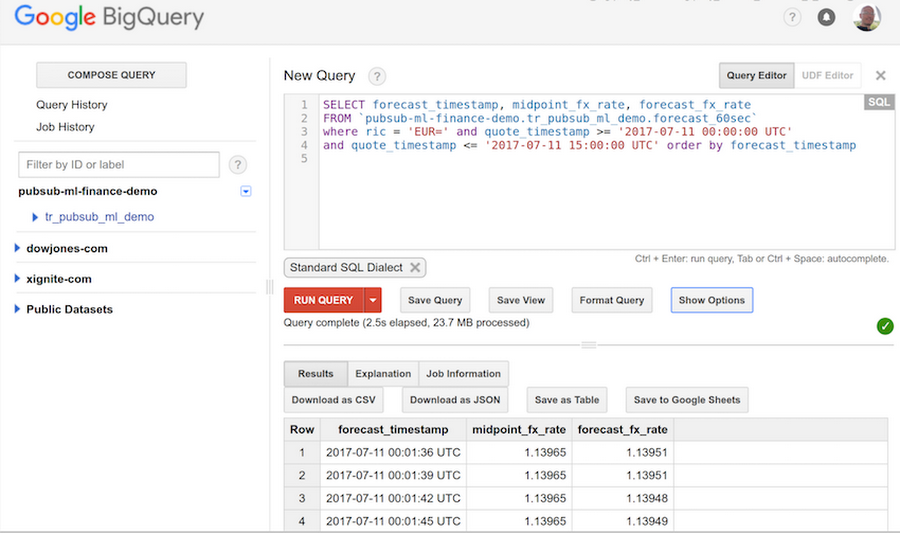
Task: Select the Explanation tab
Action: click(383, 374)
